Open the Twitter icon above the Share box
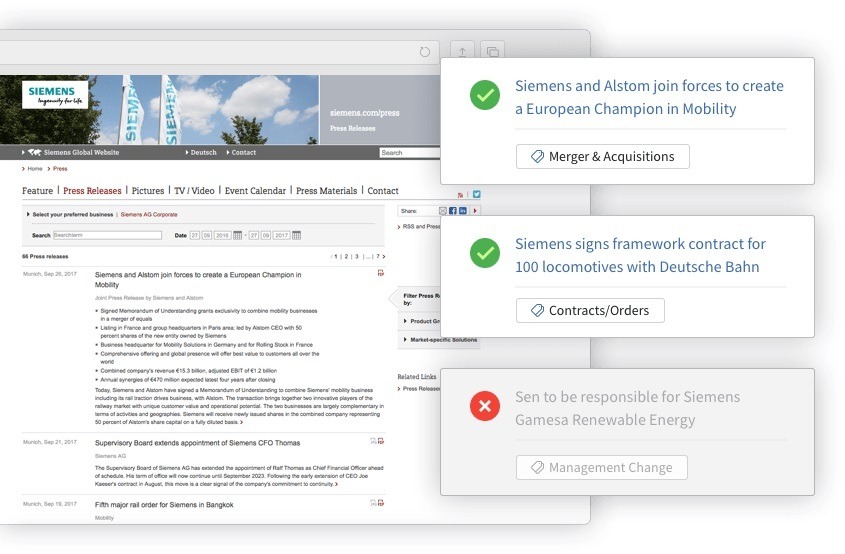 (476, 195)
